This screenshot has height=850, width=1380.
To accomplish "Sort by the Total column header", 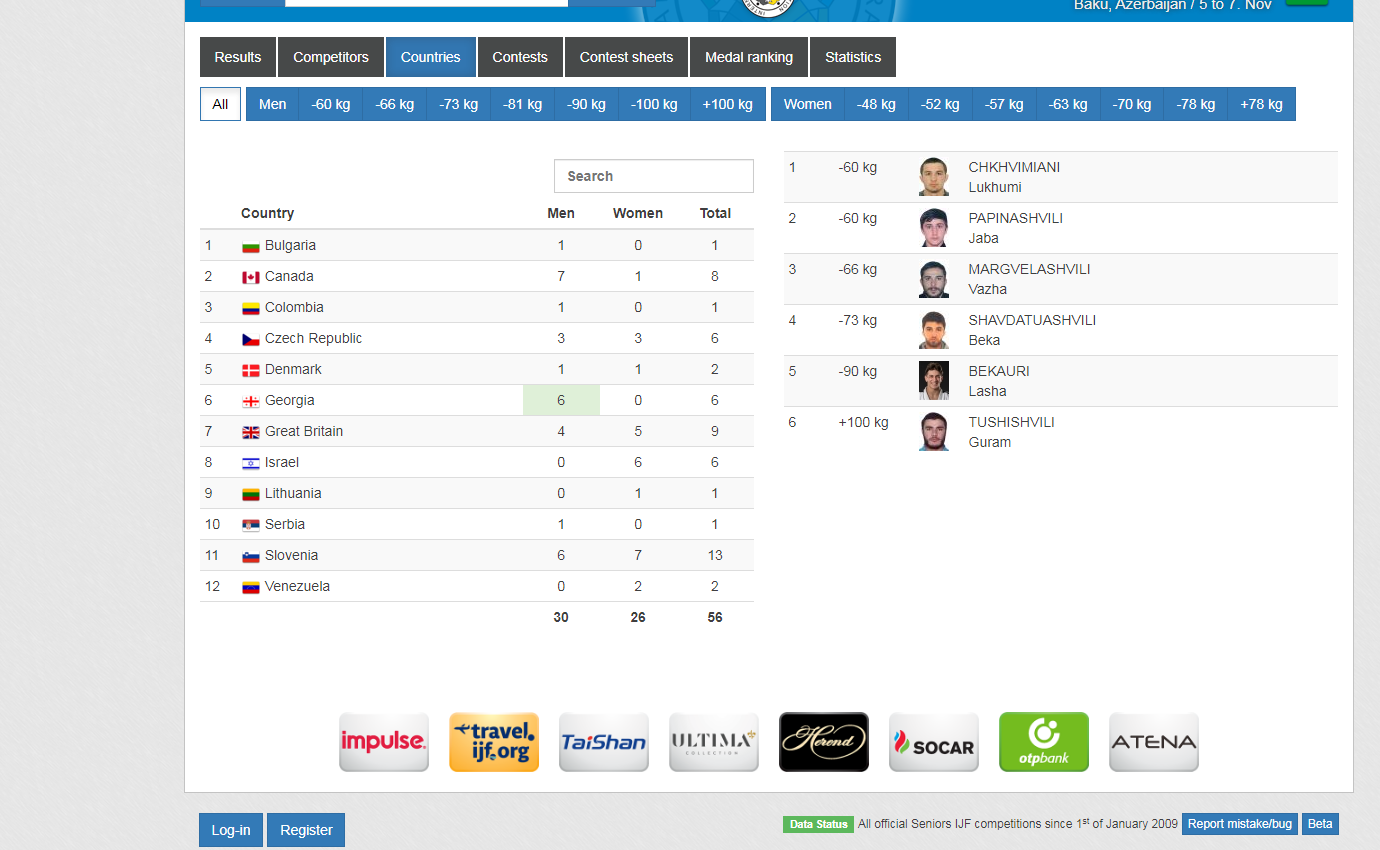I will 715,213.
